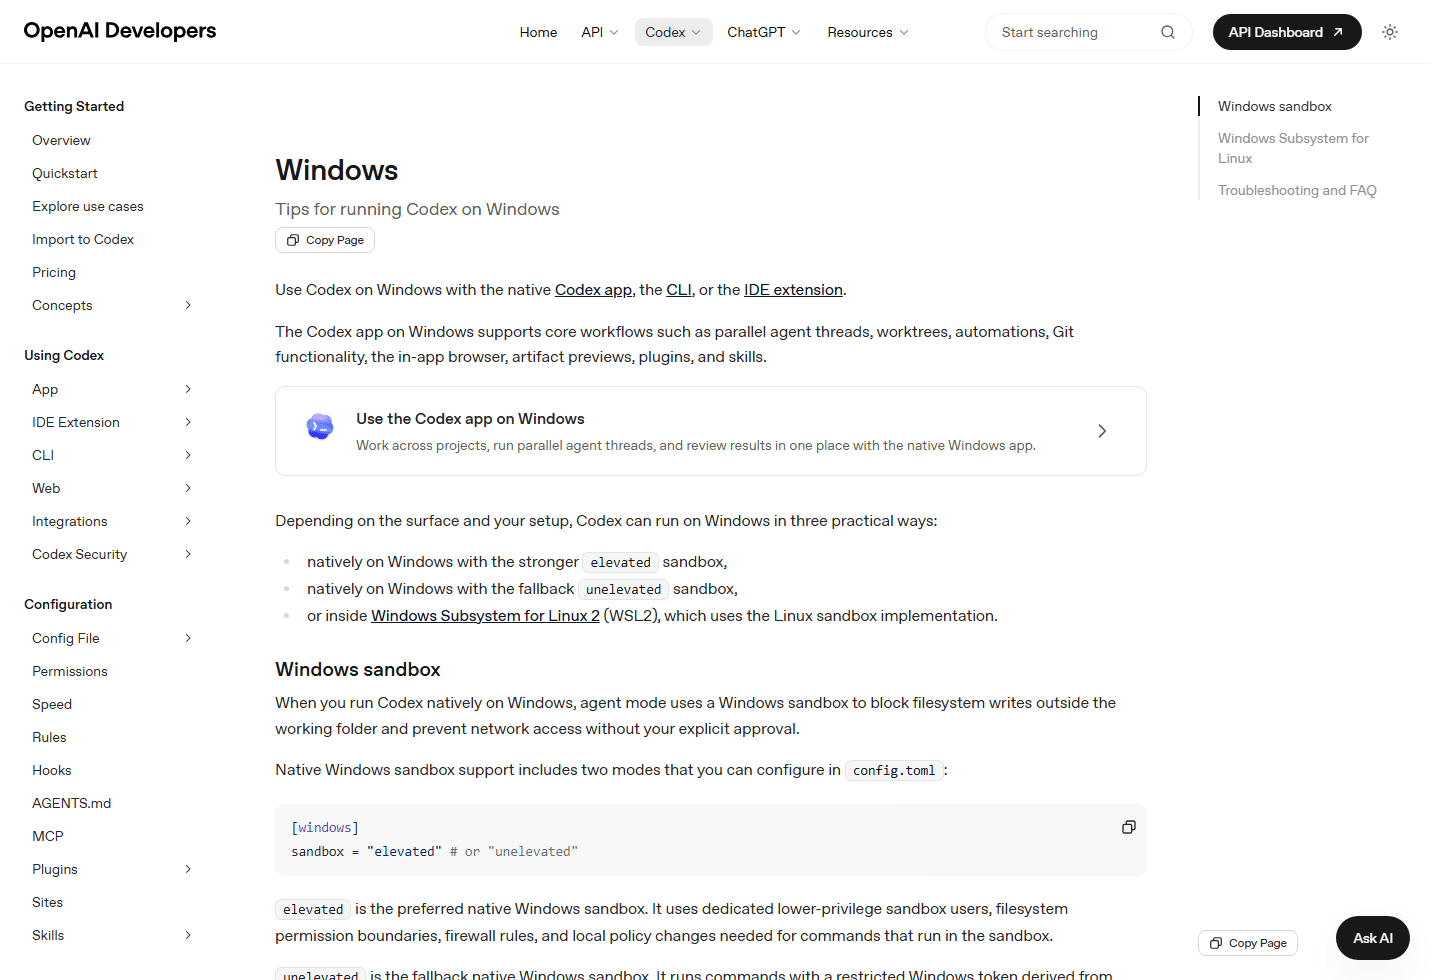The image size is (1440, 980).
Task: Open Use the Codex app on Windows card
Action: coord(711,431)
